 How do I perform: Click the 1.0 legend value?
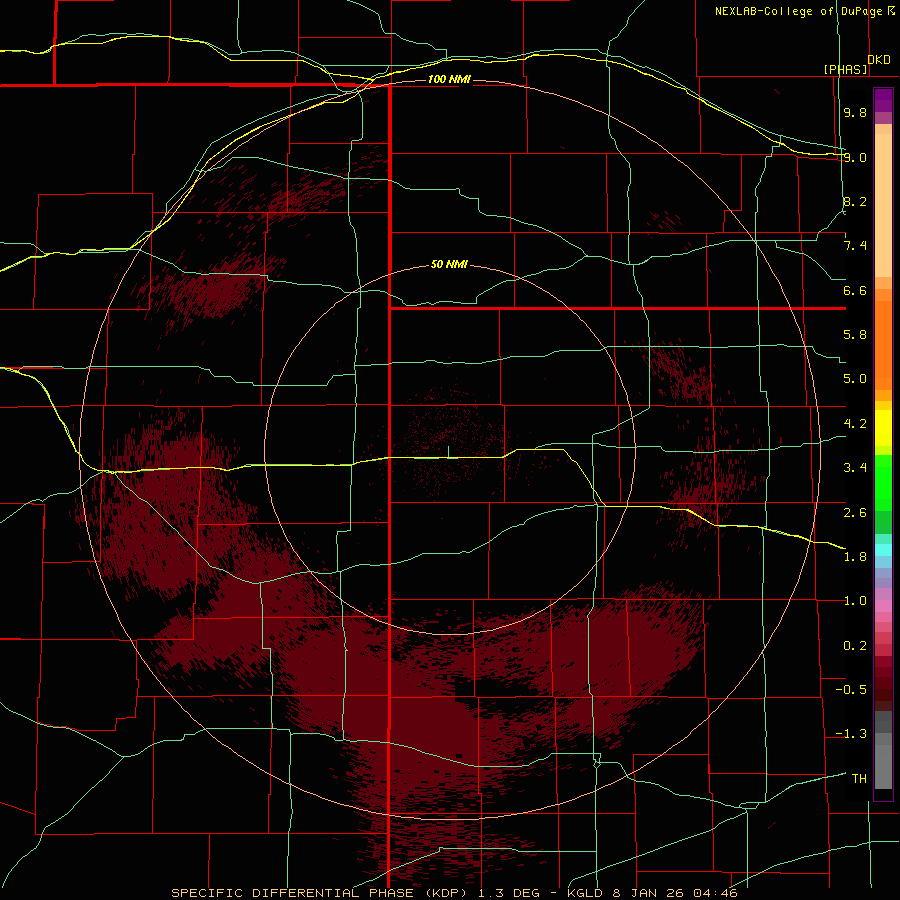coord(855,601)
